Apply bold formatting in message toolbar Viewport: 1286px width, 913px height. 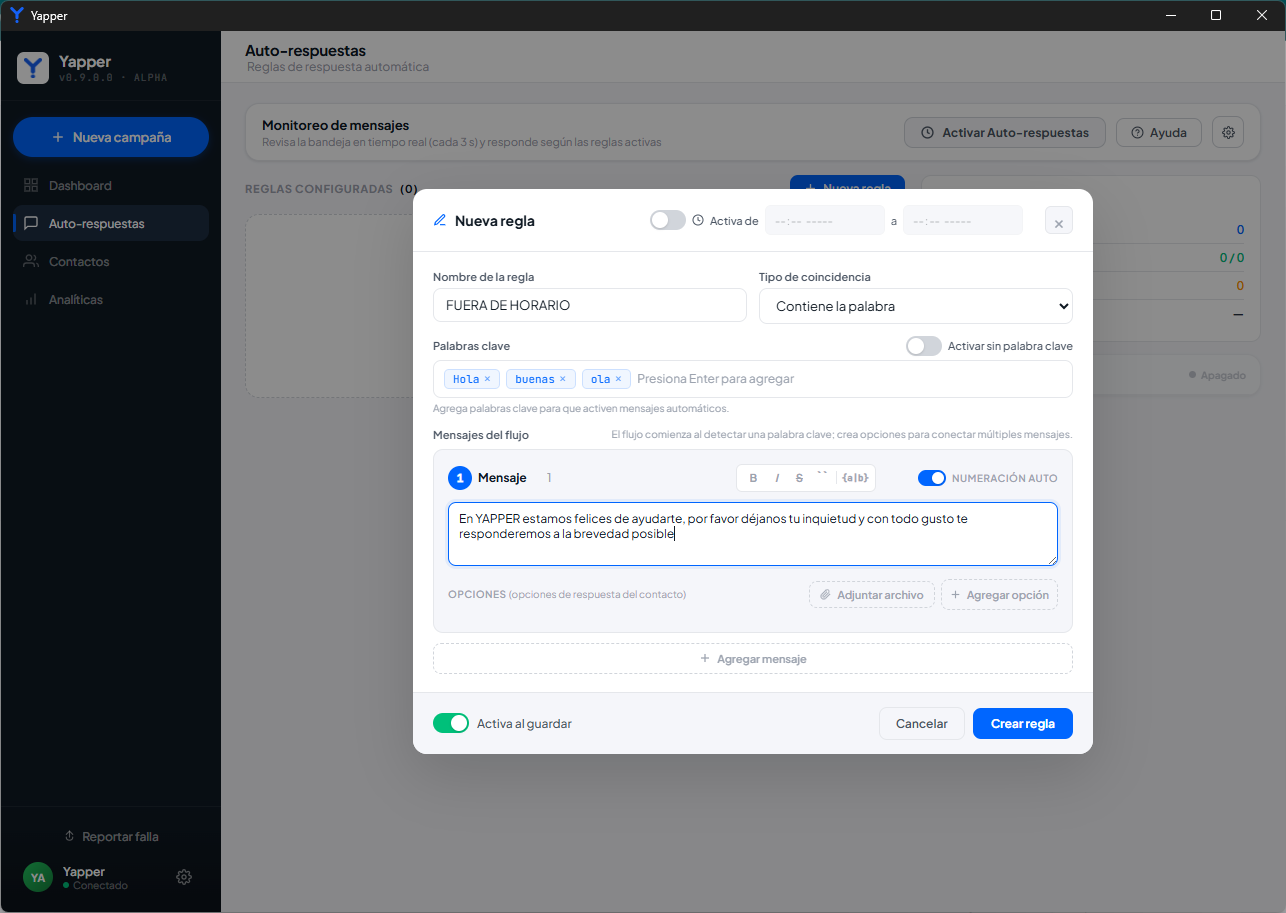tap(753, 478)
